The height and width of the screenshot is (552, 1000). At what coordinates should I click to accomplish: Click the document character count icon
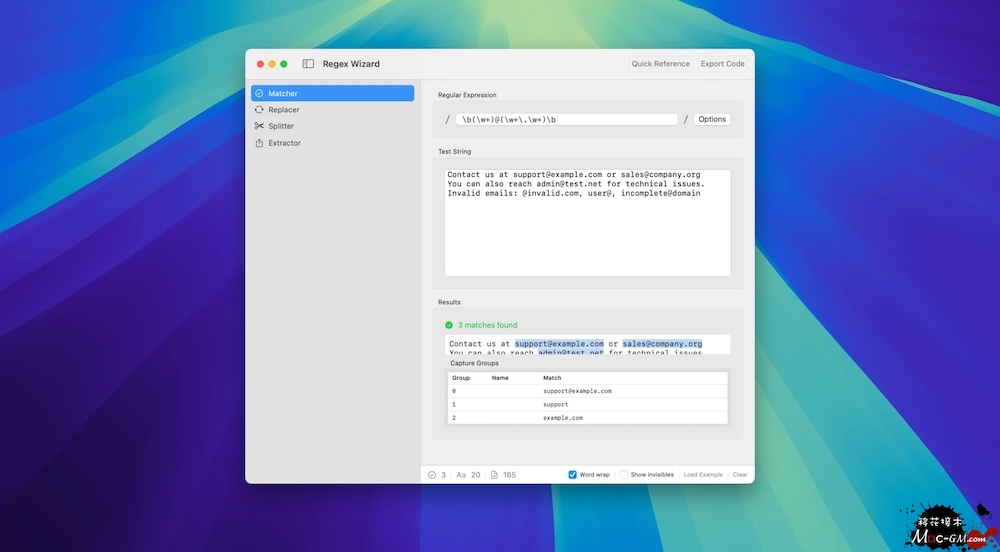coord(494,475)
